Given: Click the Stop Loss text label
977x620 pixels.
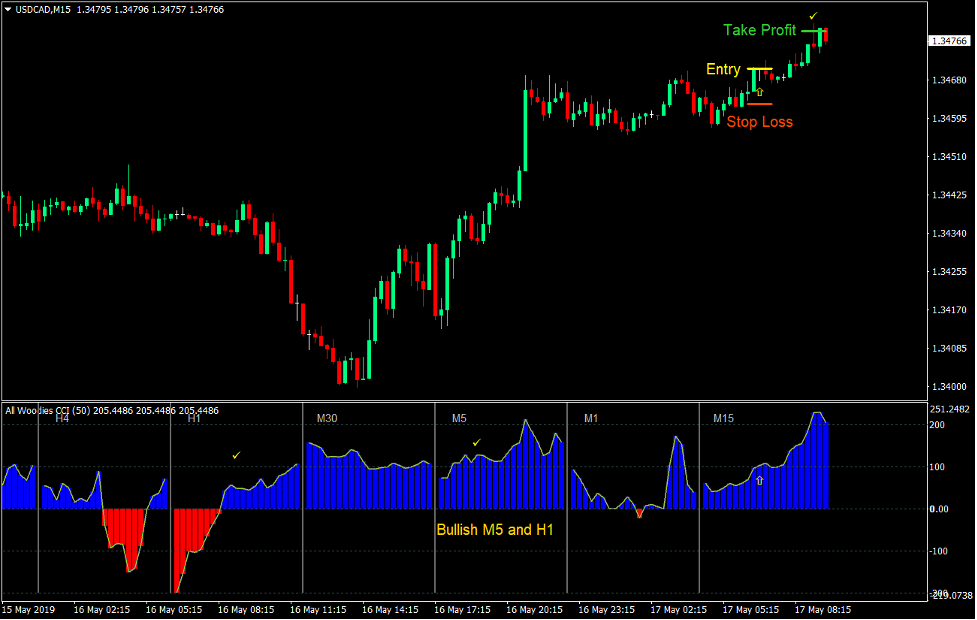Looking at the screenshot, I should pos(759,122).
